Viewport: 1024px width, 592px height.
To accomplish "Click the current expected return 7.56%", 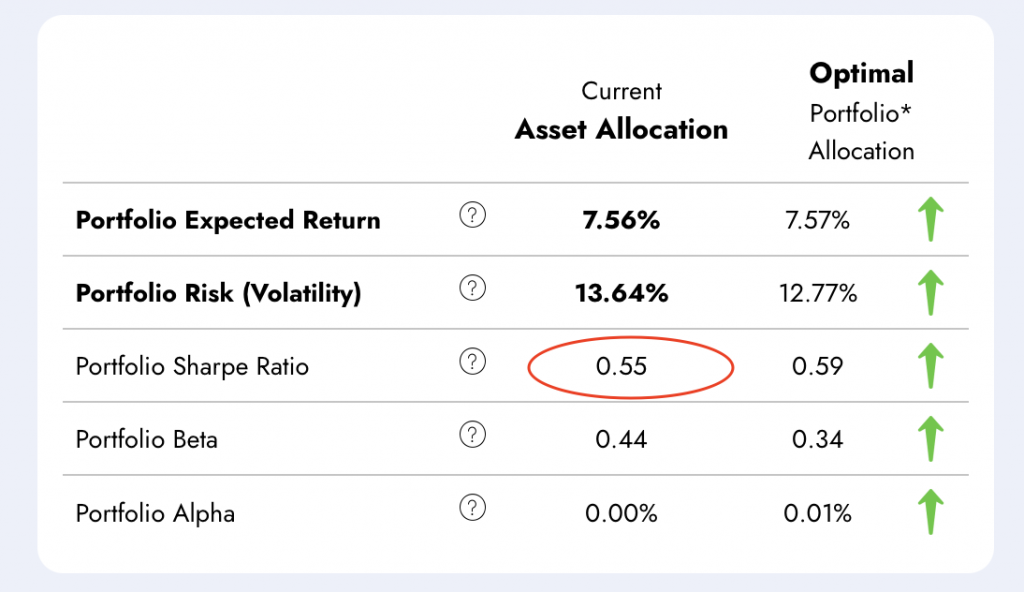I will click(621, 220).
